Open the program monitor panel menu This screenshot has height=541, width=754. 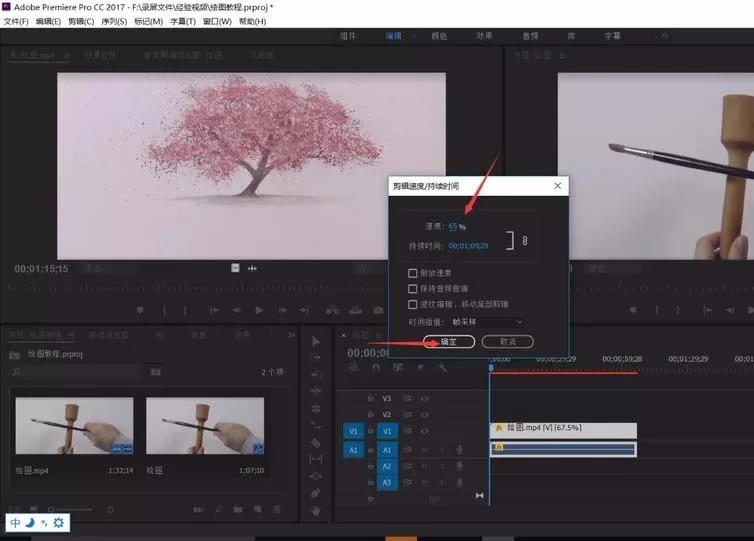562,56
